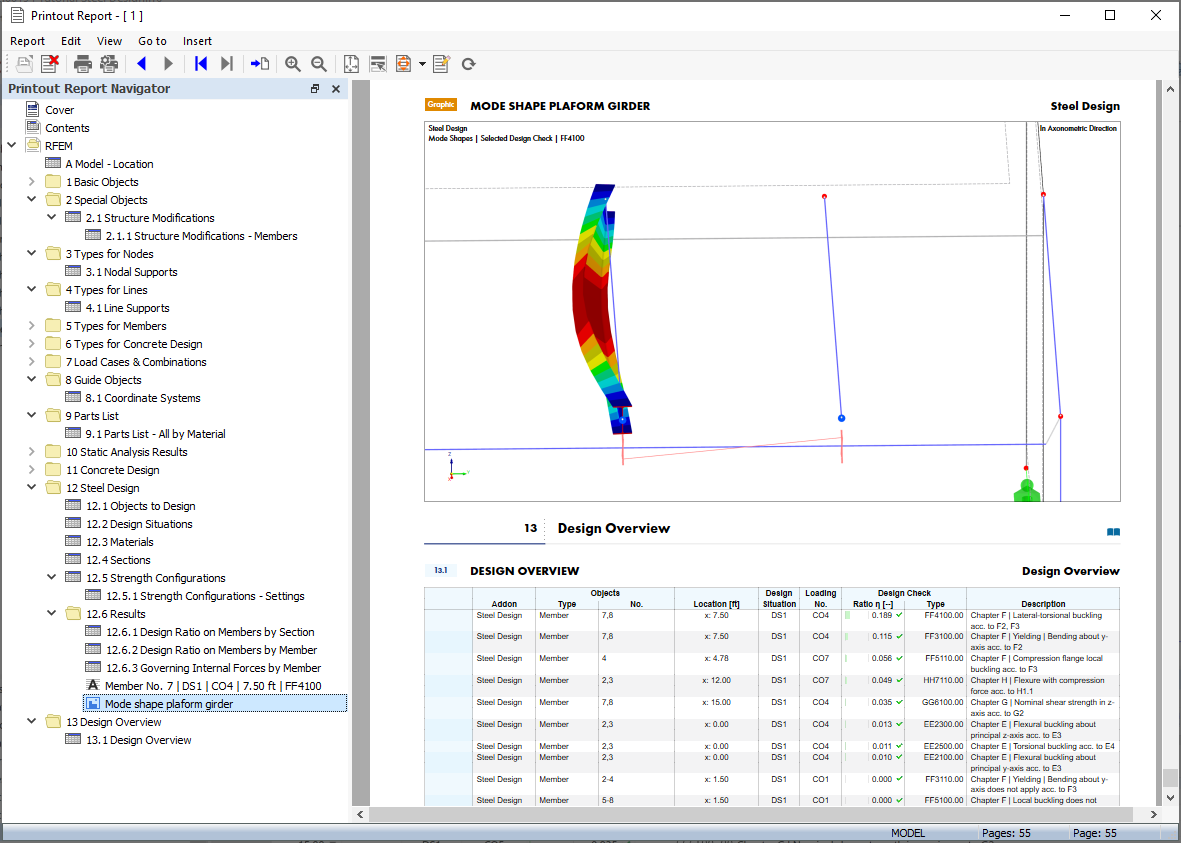Click the zoom in magnifier icon
The width and height of the screenshot is (1181, 843).
tap(293, 64)
